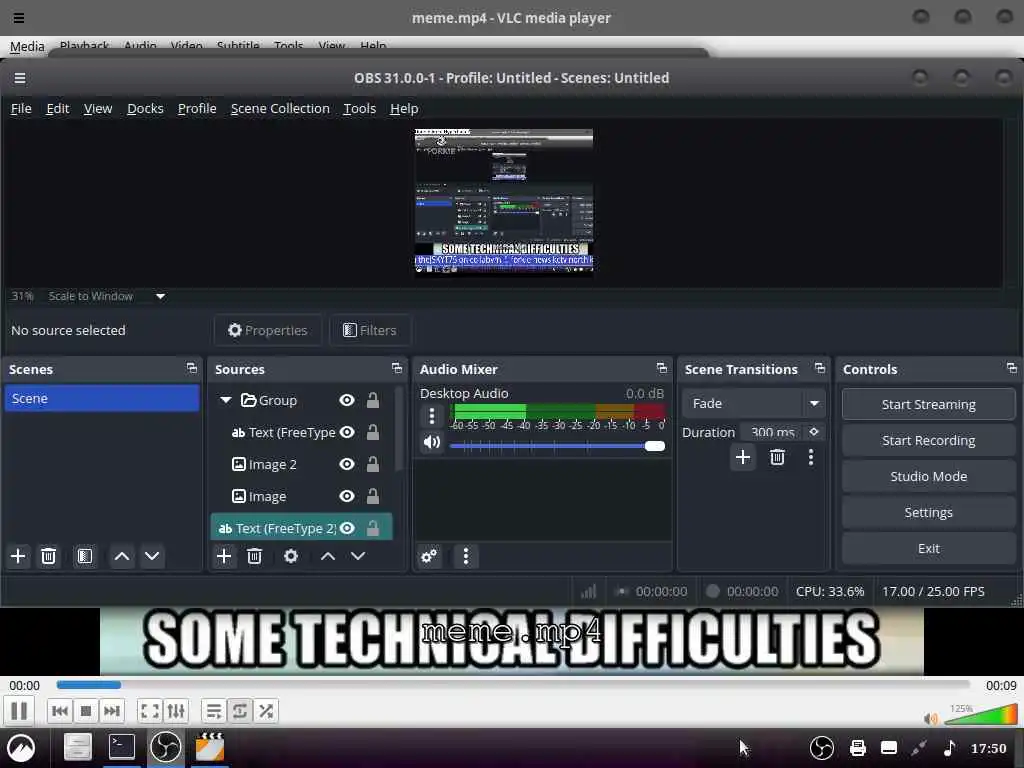The width and height of the screenshot is (1024, 768).
Task: Stop VLC playback
Action: pos(86,711)
